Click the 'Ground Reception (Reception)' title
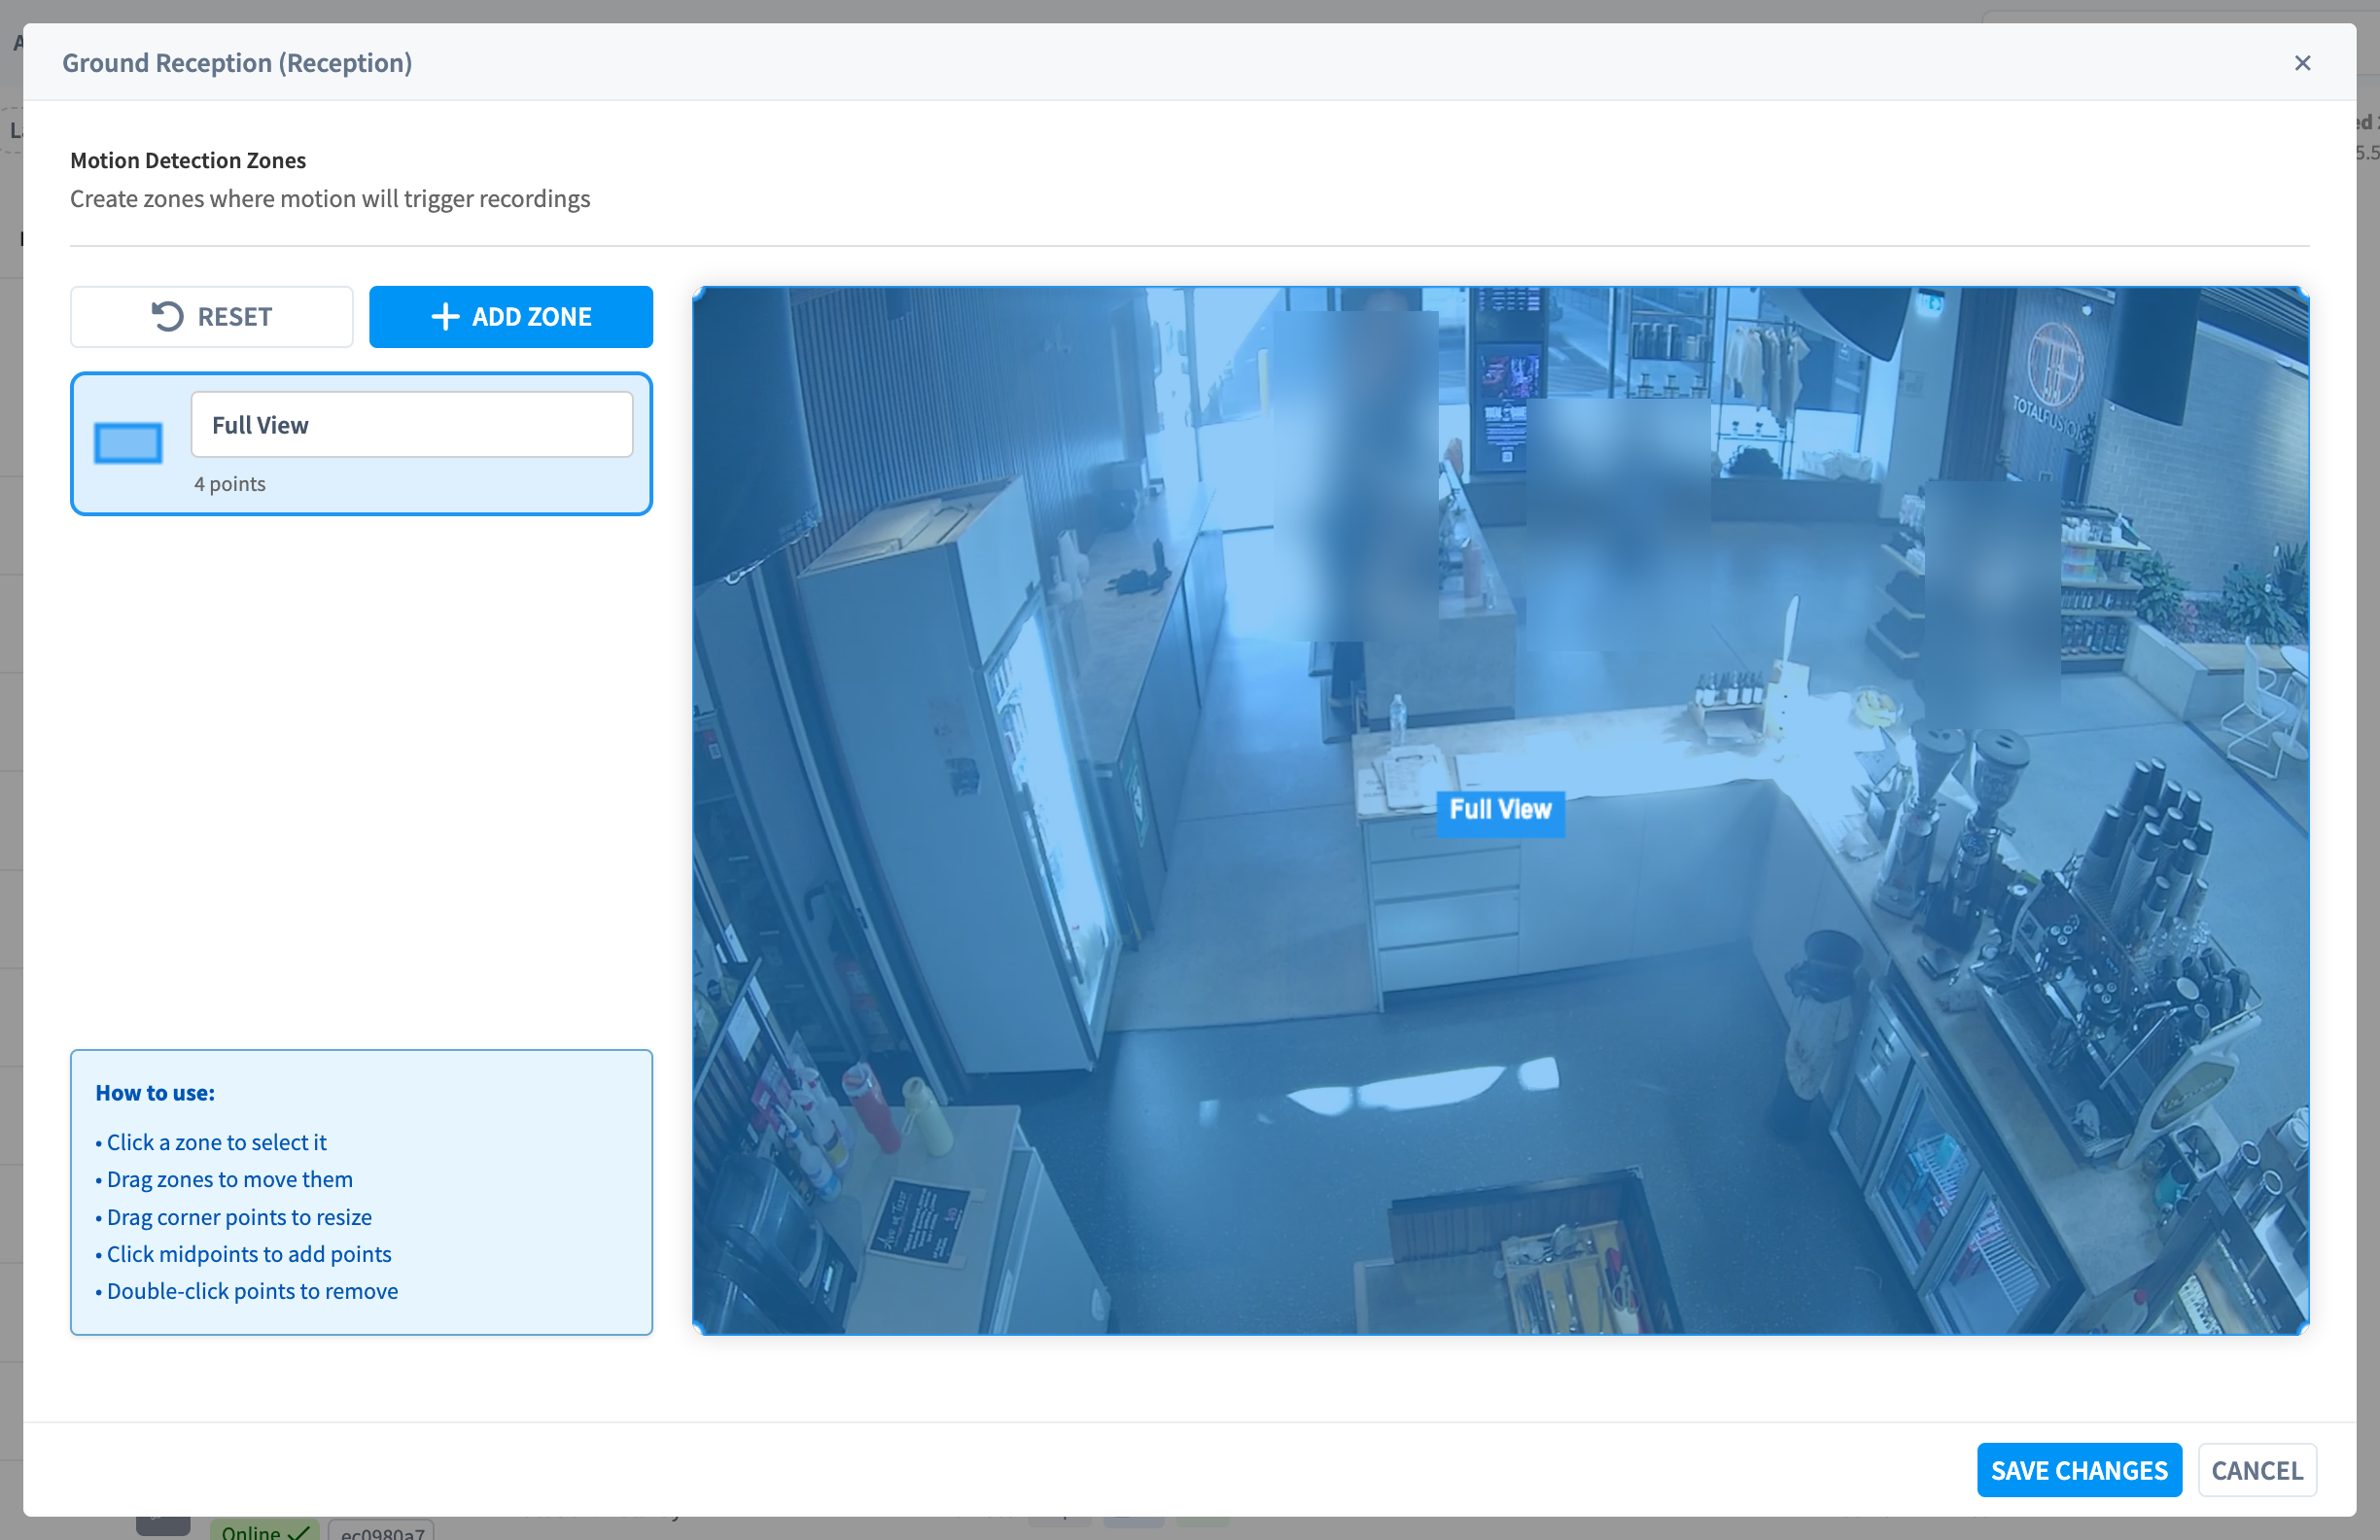 coord(237,63)
